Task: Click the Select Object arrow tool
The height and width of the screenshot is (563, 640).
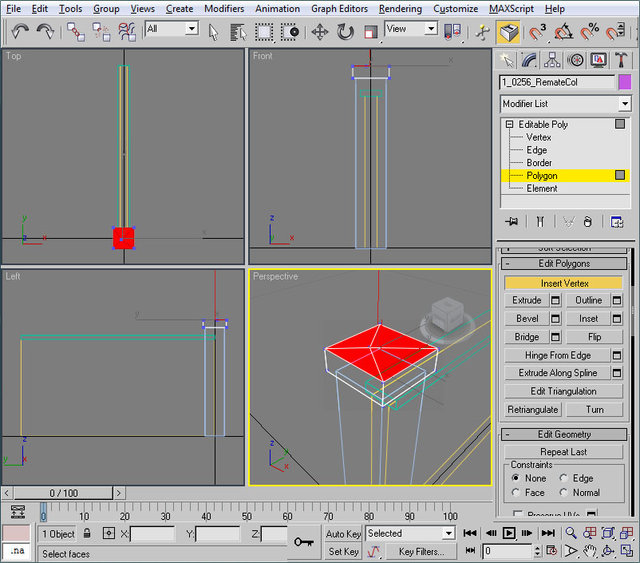Action: coord(213,31)
